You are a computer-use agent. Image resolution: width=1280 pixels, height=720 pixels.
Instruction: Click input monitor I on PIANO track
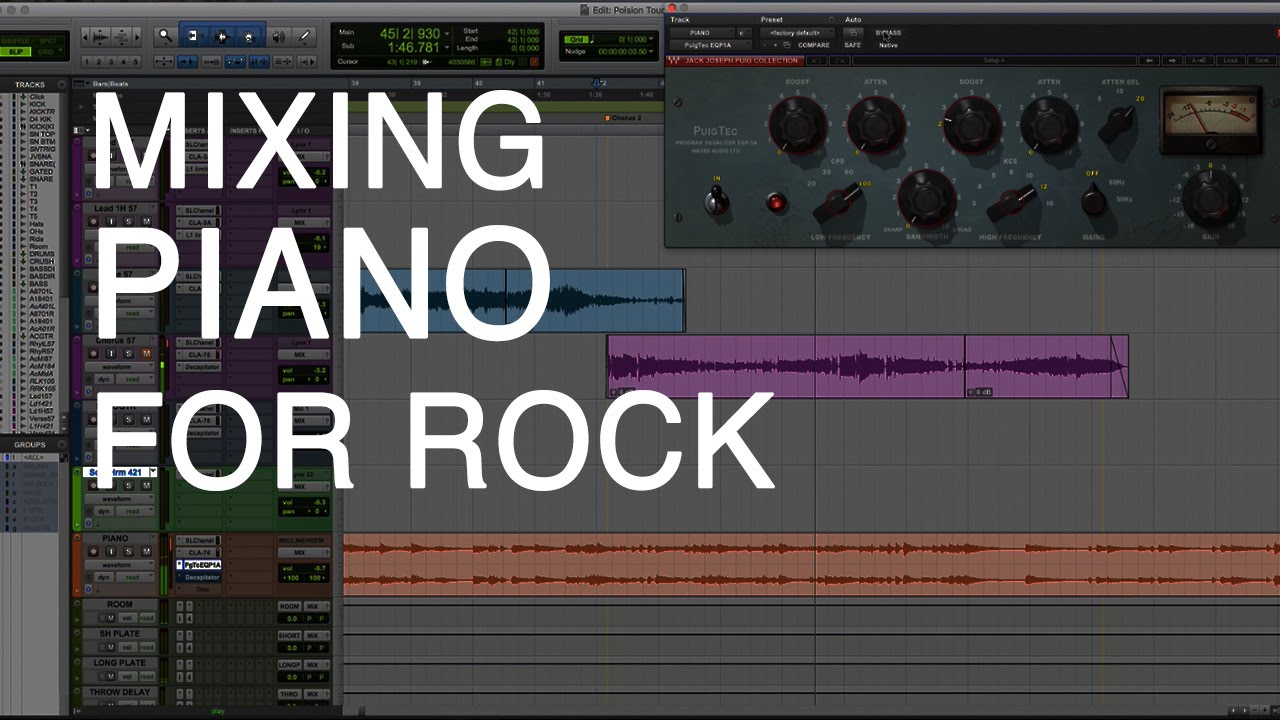click(x=113, y=552)
